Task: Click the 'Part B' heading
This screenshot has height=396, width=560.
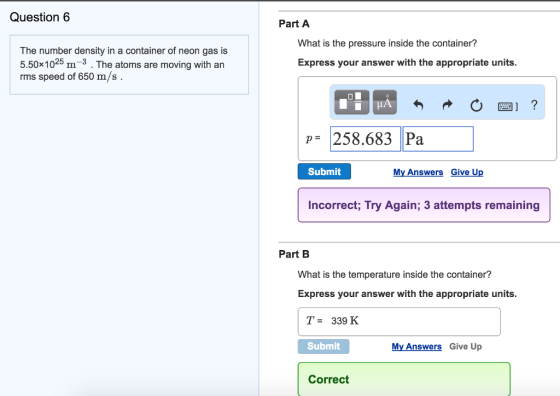Action: 294,254
